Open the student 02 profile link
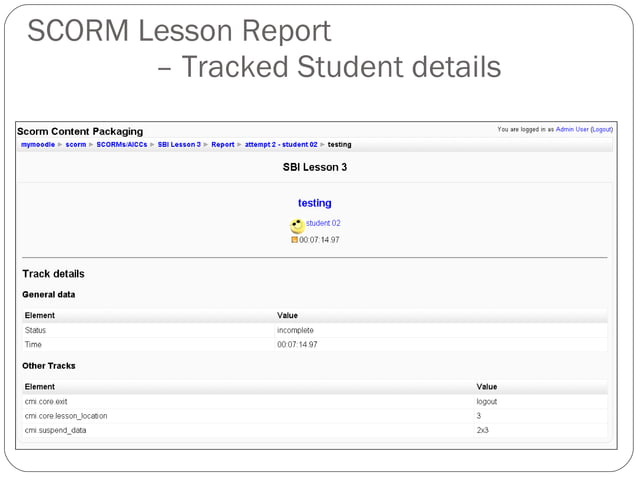The height and width of the screenshot is (478, 638). tap(323, 223)
